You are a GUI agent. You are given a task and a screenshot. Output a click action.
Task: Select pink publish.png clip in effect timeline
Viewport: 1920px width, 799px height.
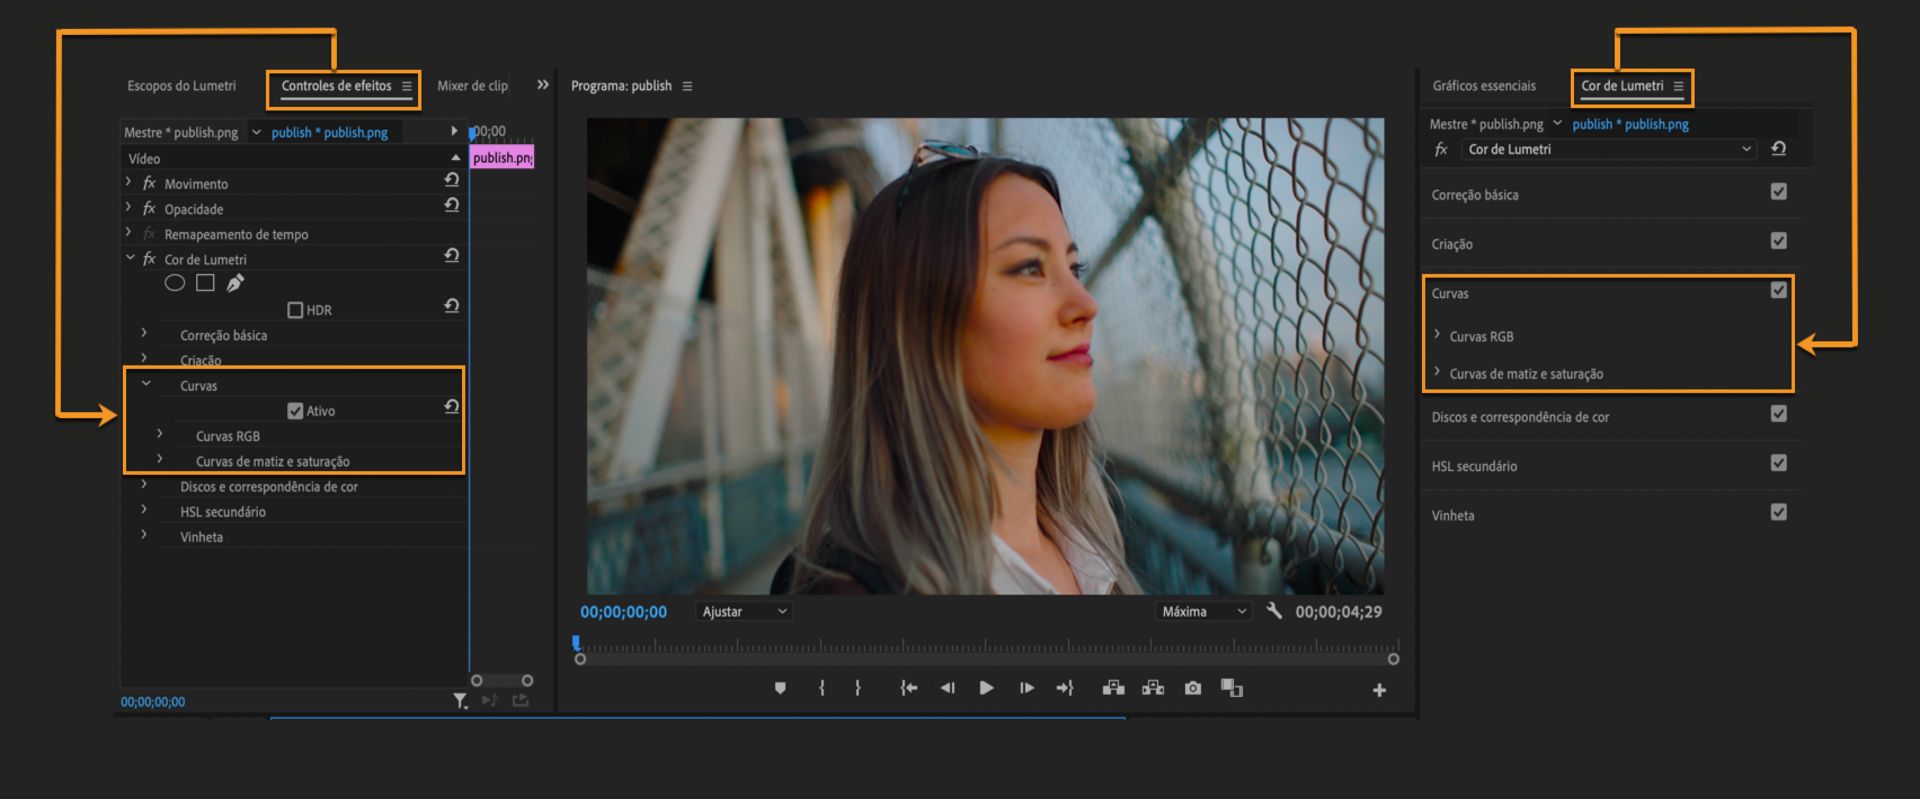(x=502, y=158)
